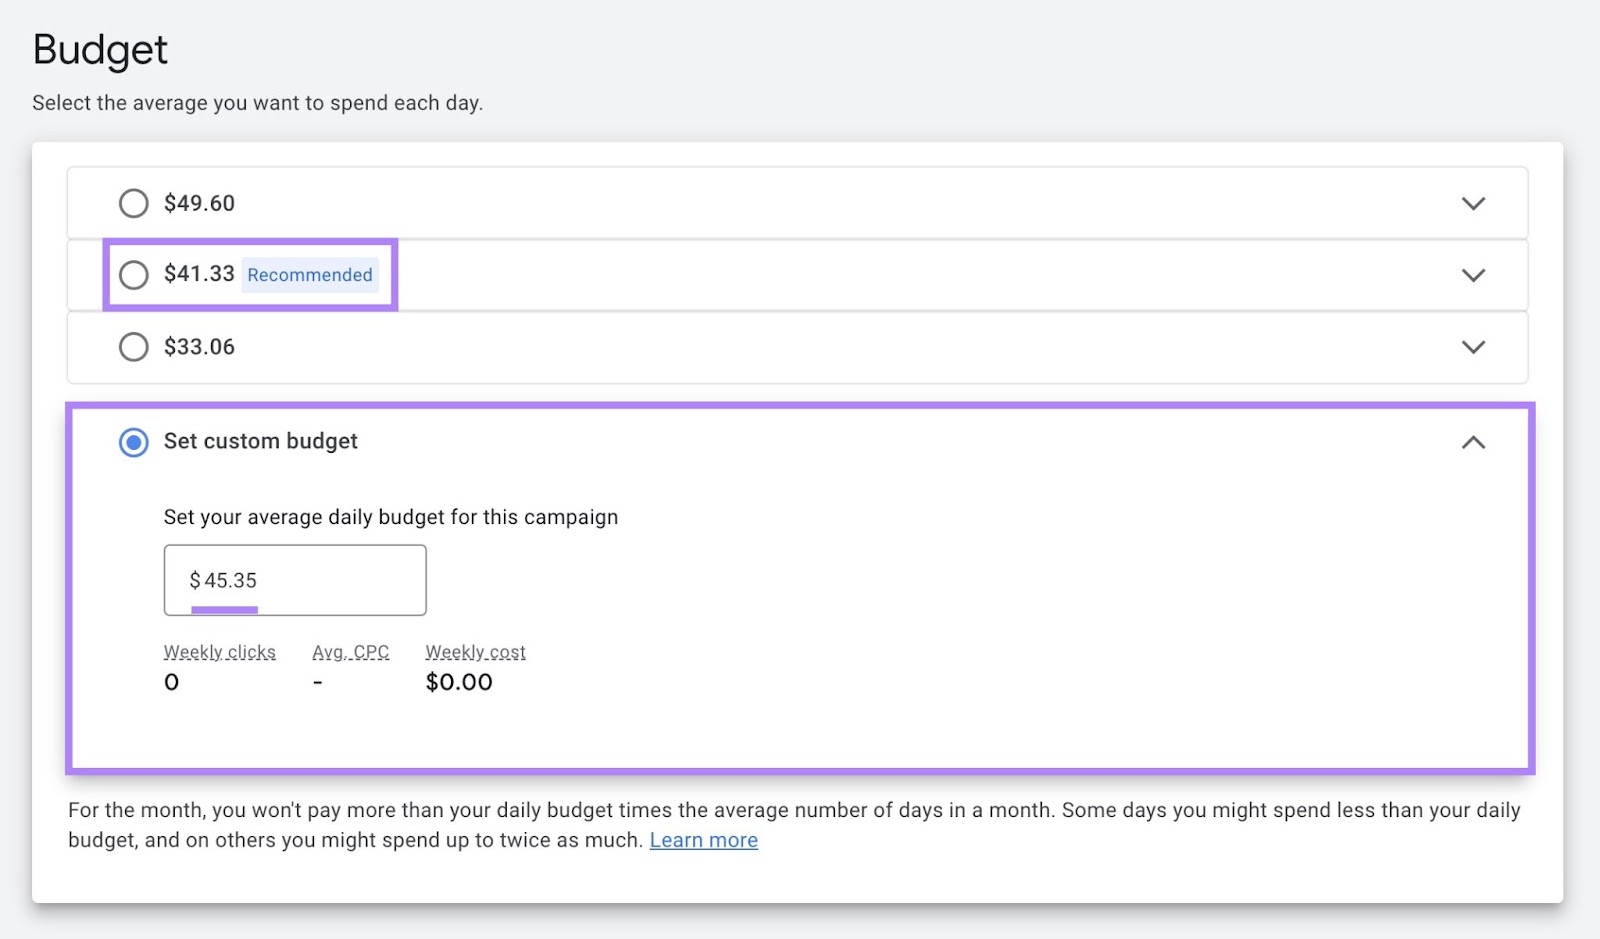Expand the $41.33 recommended budget row
1600x939 pixels.
tap(1472, 274)
